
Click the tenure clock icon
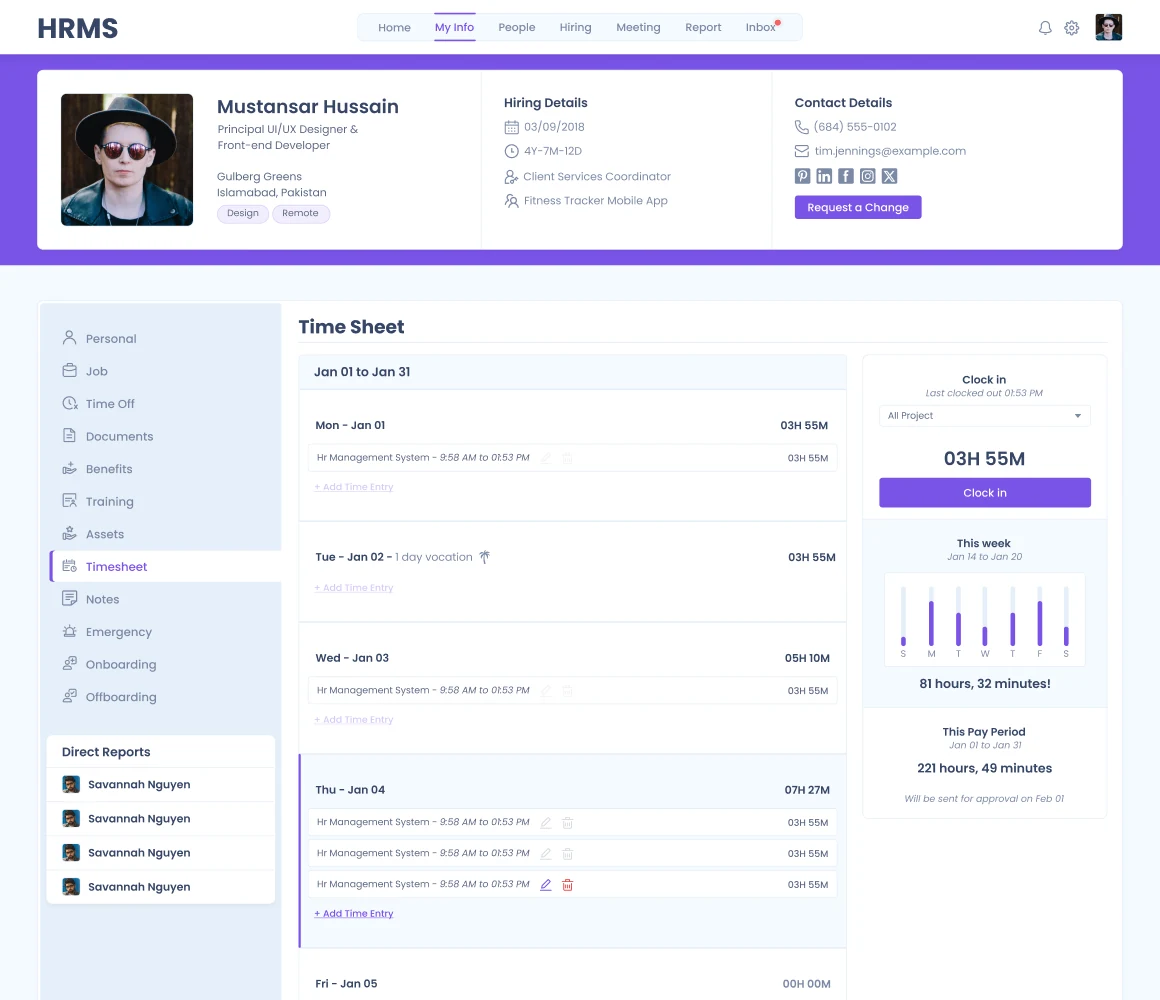(x=511, y=151)
